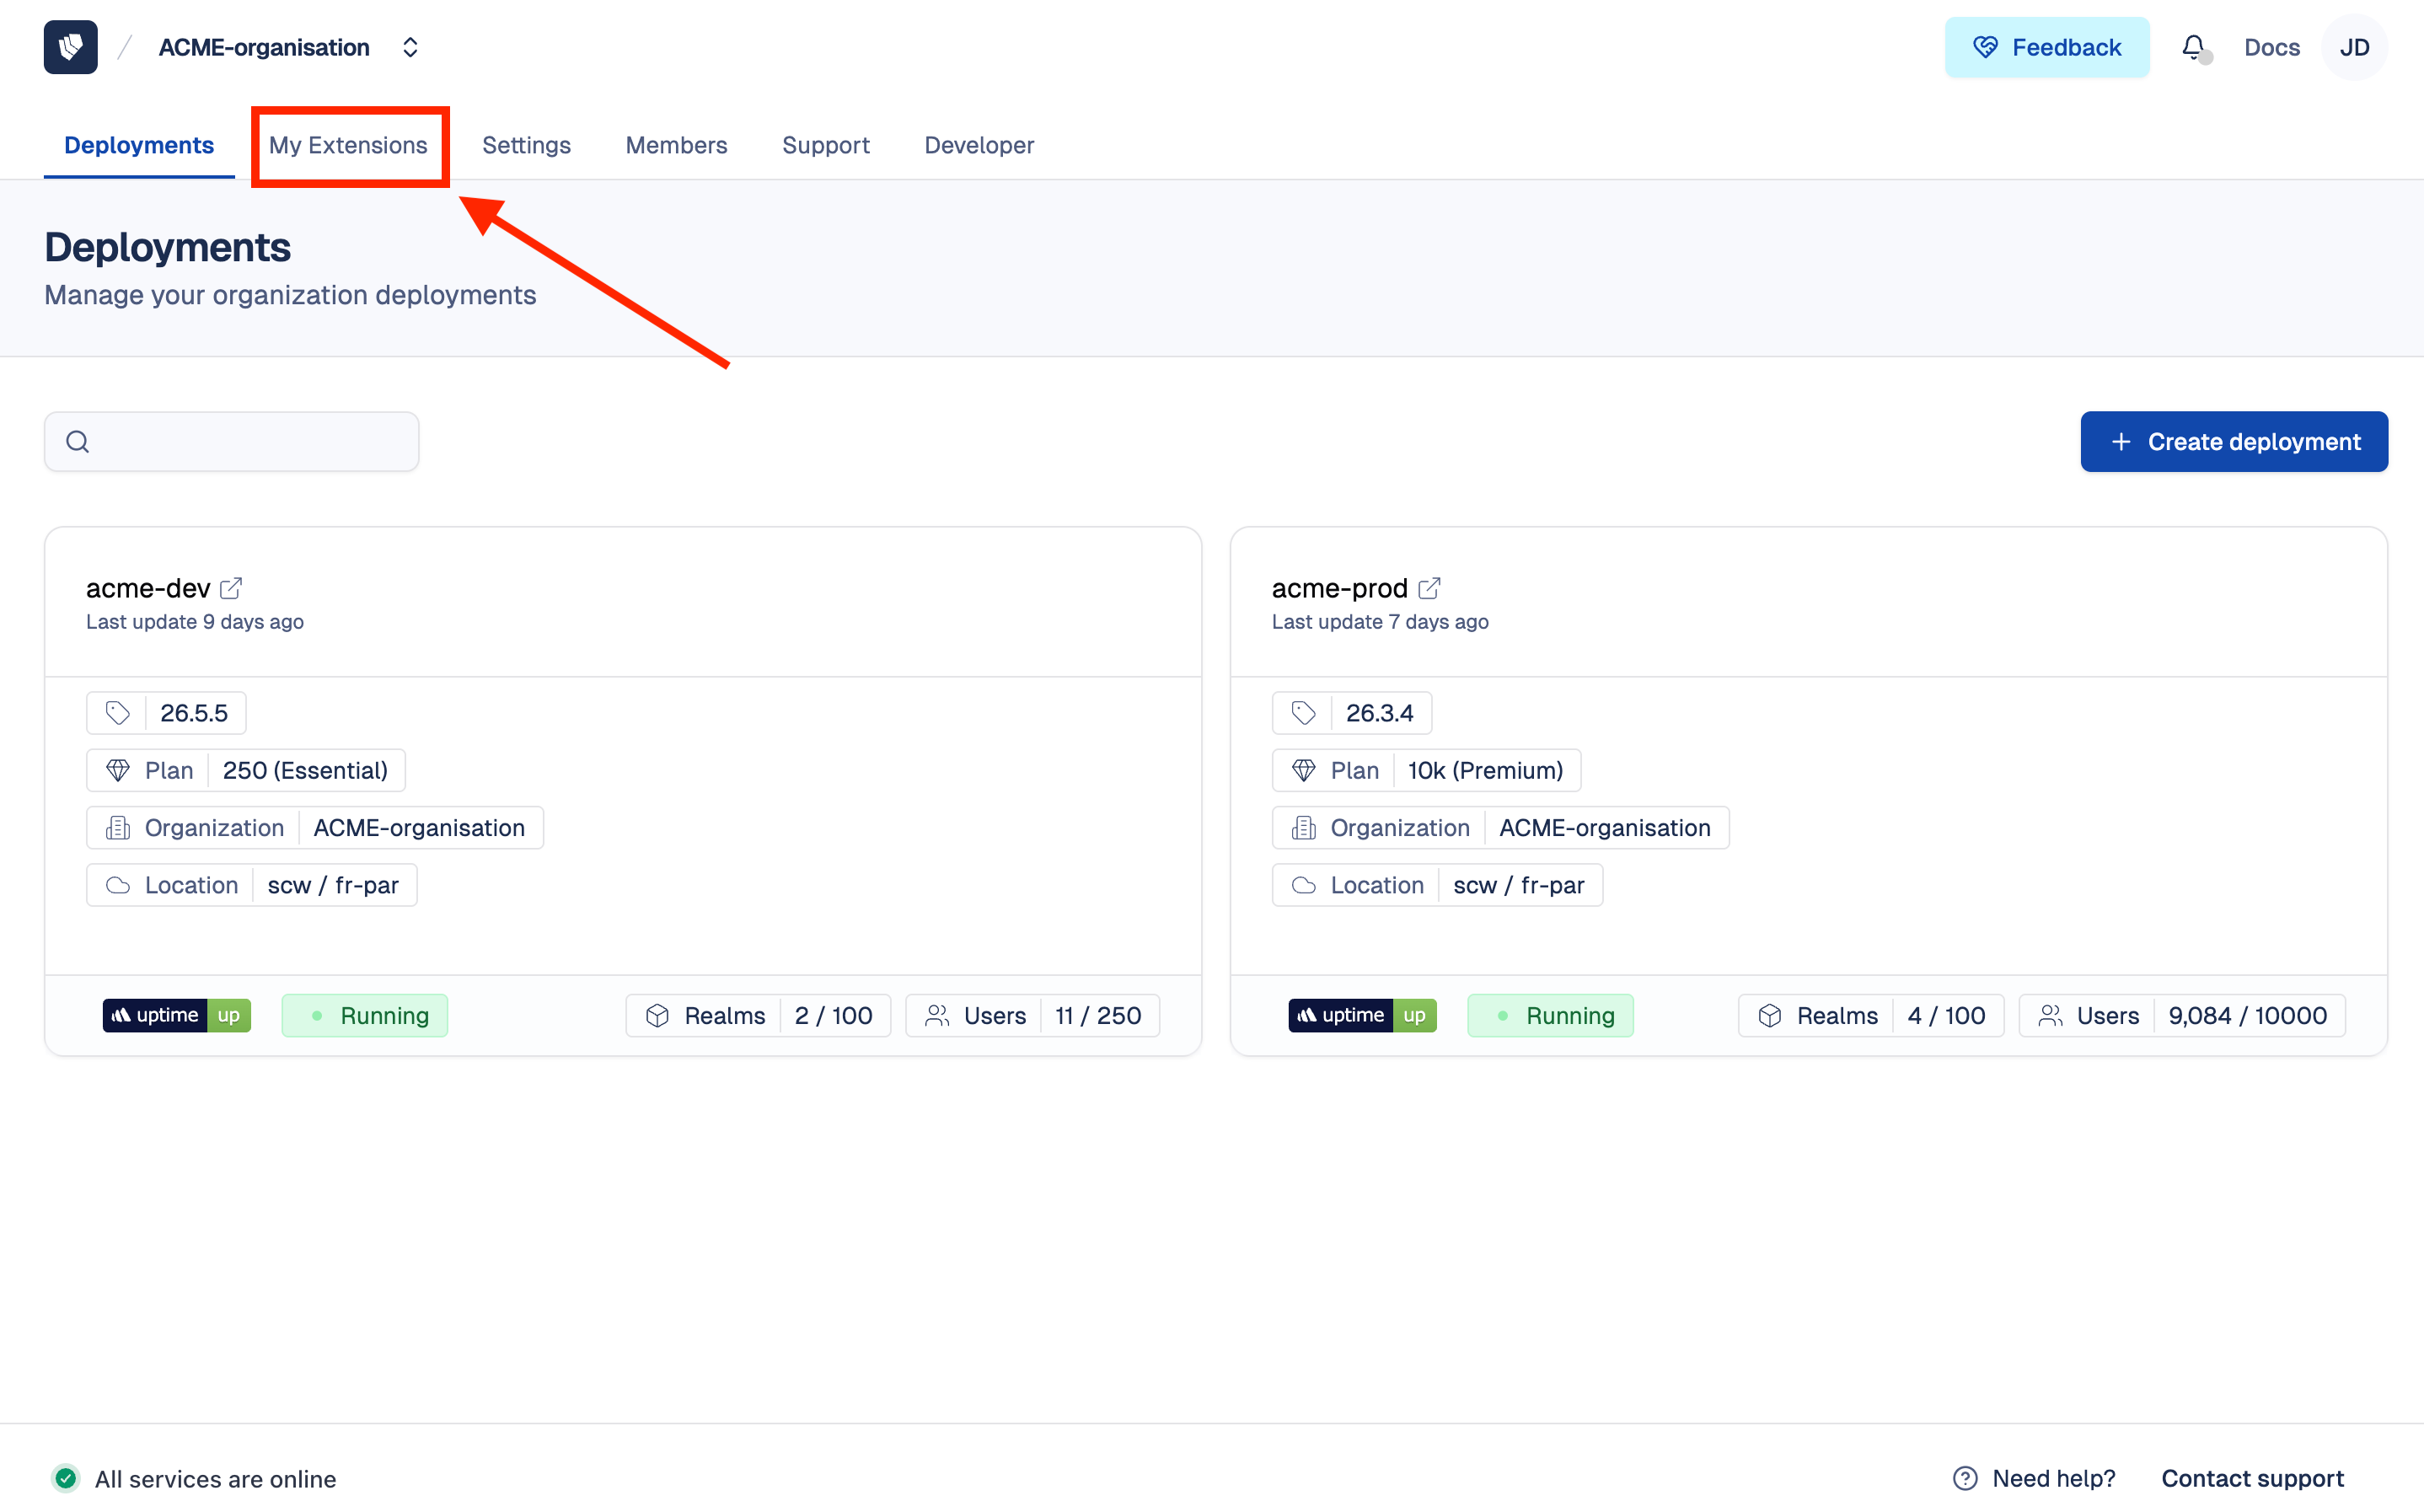Click the notification bell icon
The width and height of the screenshot is (2424, 1512).
pos(2194,47)
